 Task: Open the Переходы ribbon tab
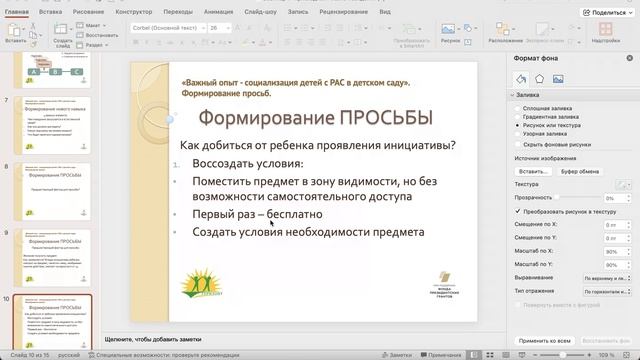[x=178, y=12]
